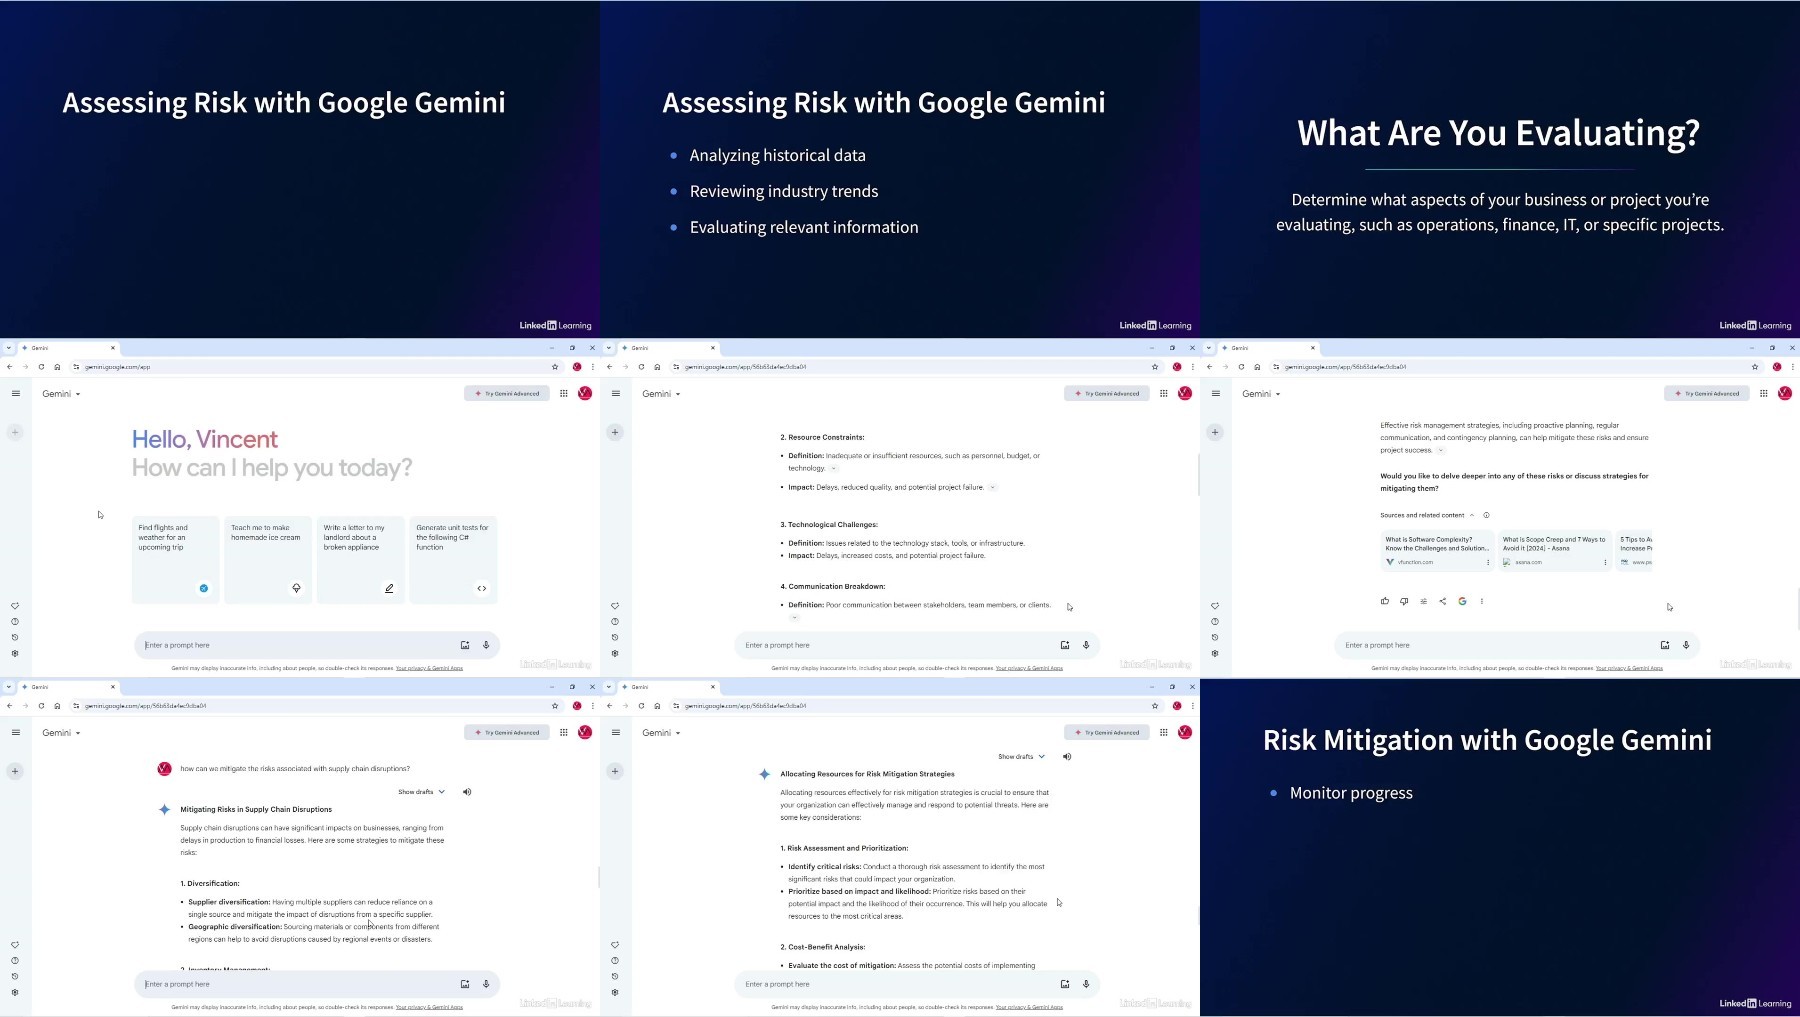Image resolution: width=1800 pixels, height=1017 pixels.
Task: Start a new chat in the Resource Constraints window
Action: tap(615, 432)
